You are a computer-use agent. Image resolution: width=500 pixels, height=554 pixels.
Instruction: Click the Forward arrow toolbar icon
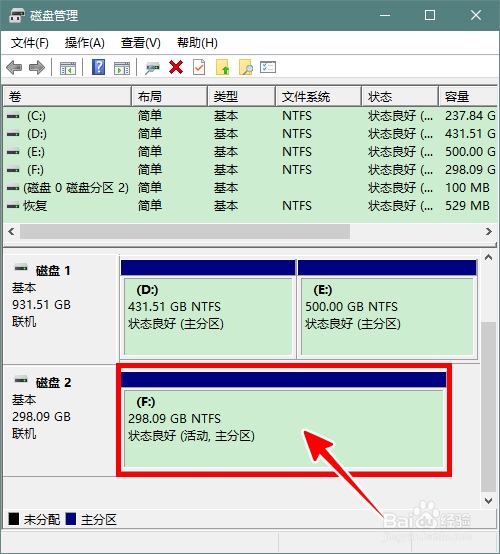click(x=37, y=67)
